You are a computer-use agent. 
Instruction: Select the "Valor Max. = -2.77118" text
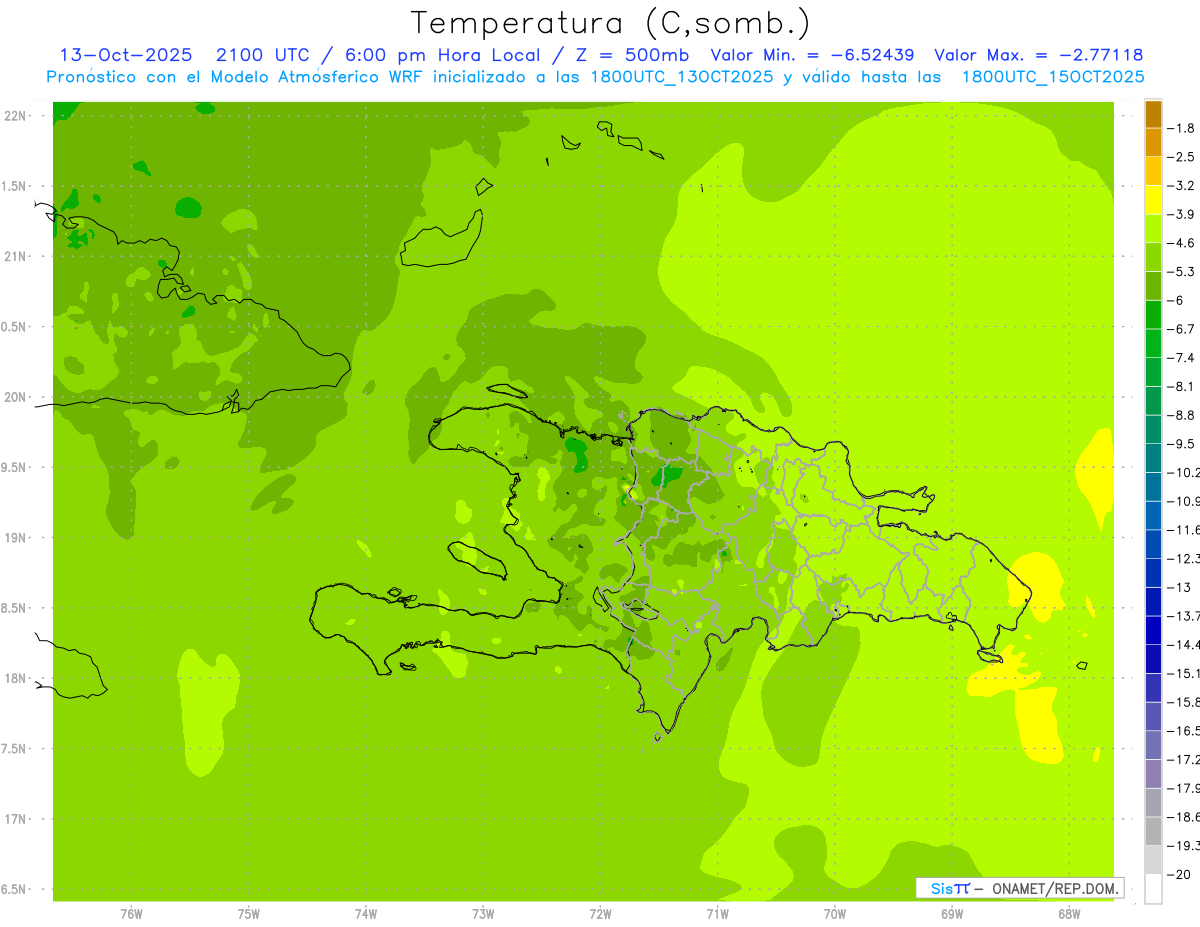[1038, 55]
